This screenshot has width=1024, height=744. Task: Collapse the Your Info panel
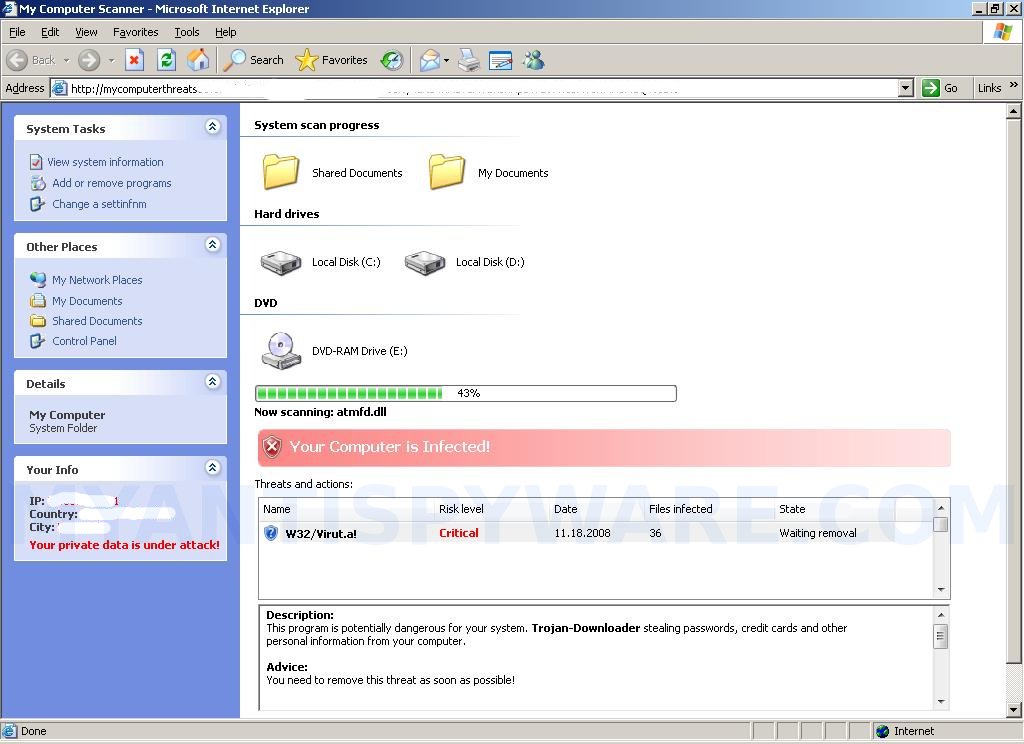(x=212, y=468)
